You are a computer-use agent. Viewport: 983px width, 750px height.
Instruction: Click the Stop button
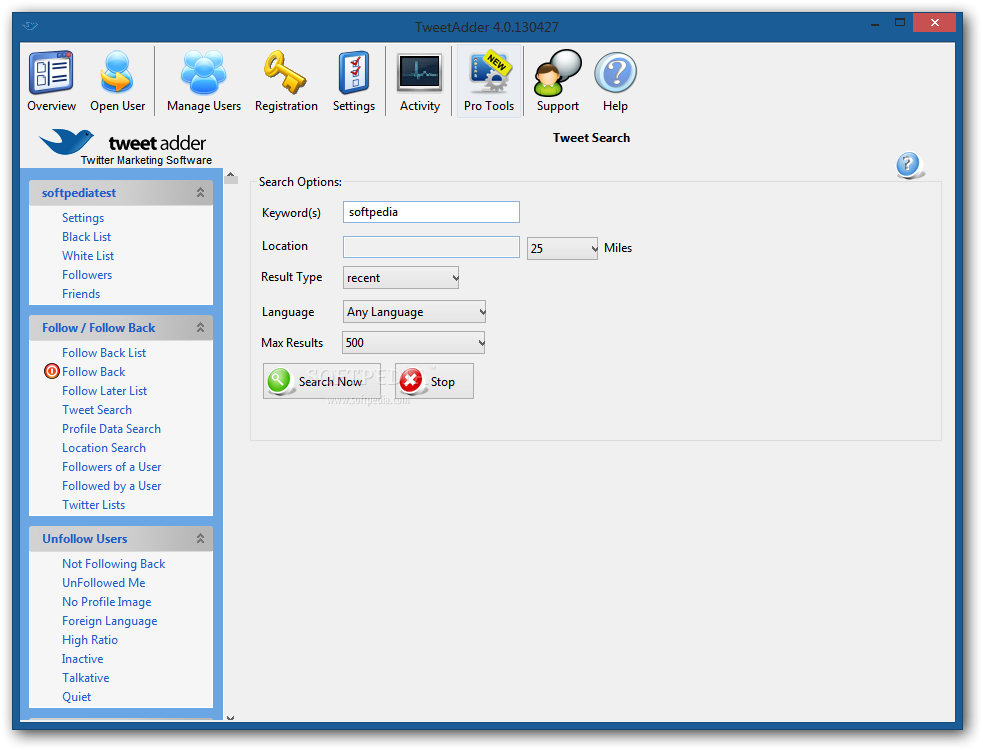(434, 381)
